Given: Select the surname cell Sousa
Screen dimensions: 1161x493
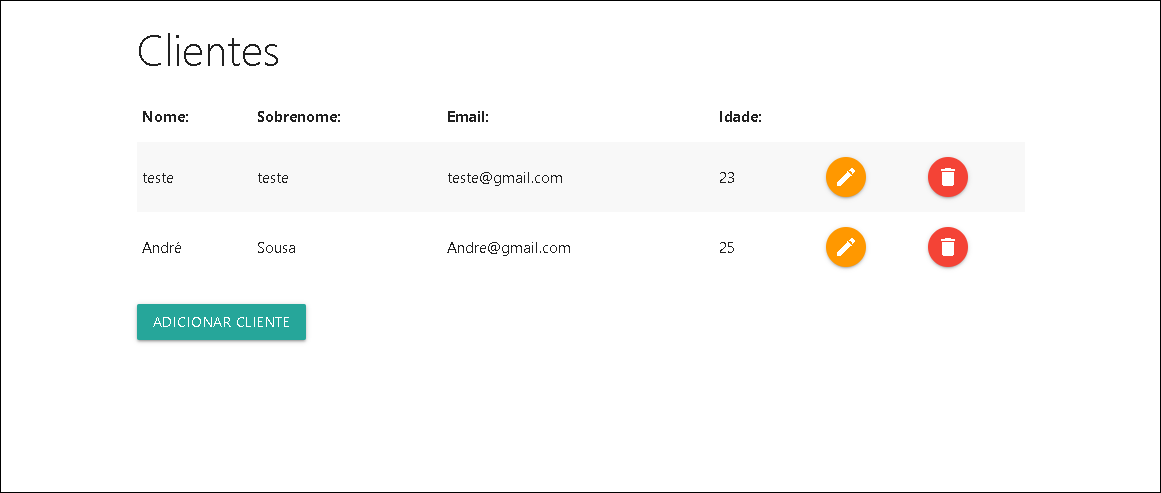Looking at the screenshot, I should pyautogui.click(x=276, y=247).
